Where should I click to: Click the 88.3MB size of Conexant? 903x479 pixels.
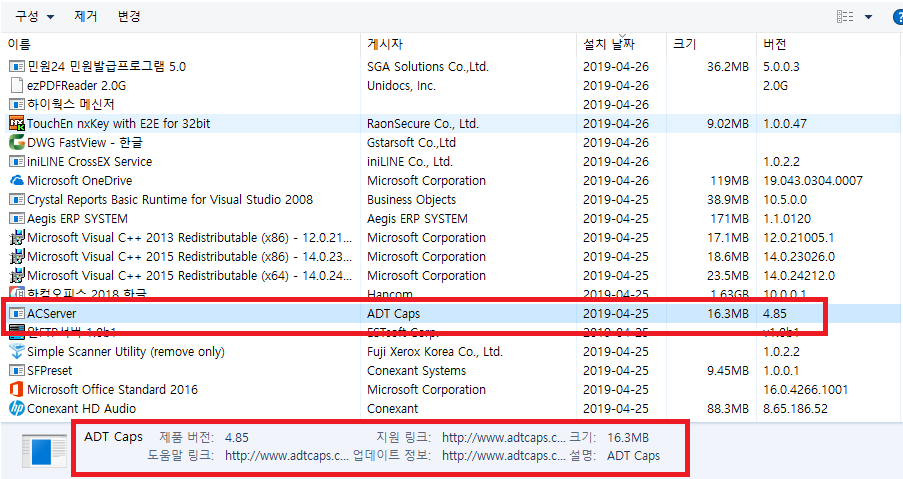(x=728, y=409)
